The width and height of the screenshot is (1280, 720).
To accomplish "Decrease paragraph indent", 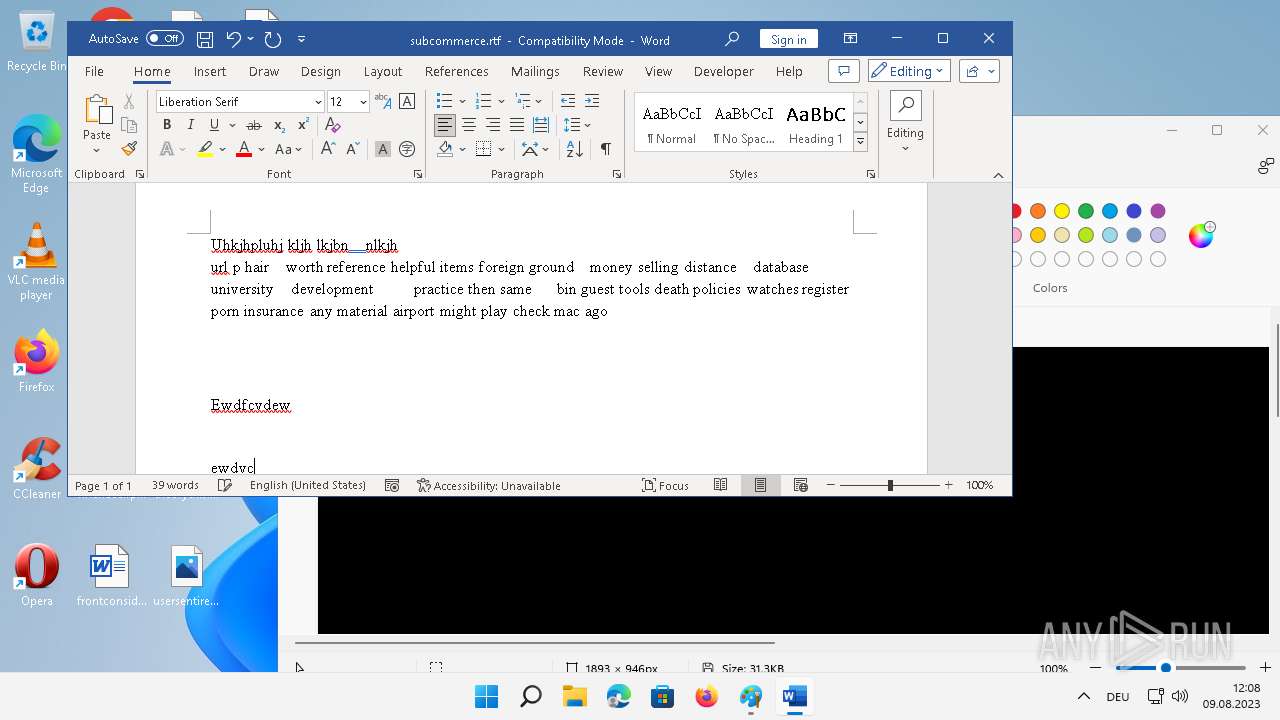I will [x=568, y=101].
